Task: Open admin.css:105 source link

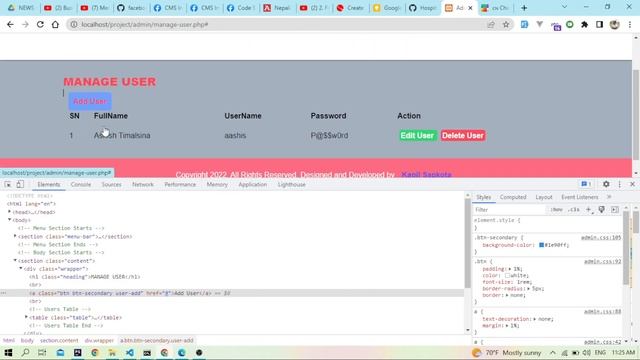Action: [x=601, y=237]
